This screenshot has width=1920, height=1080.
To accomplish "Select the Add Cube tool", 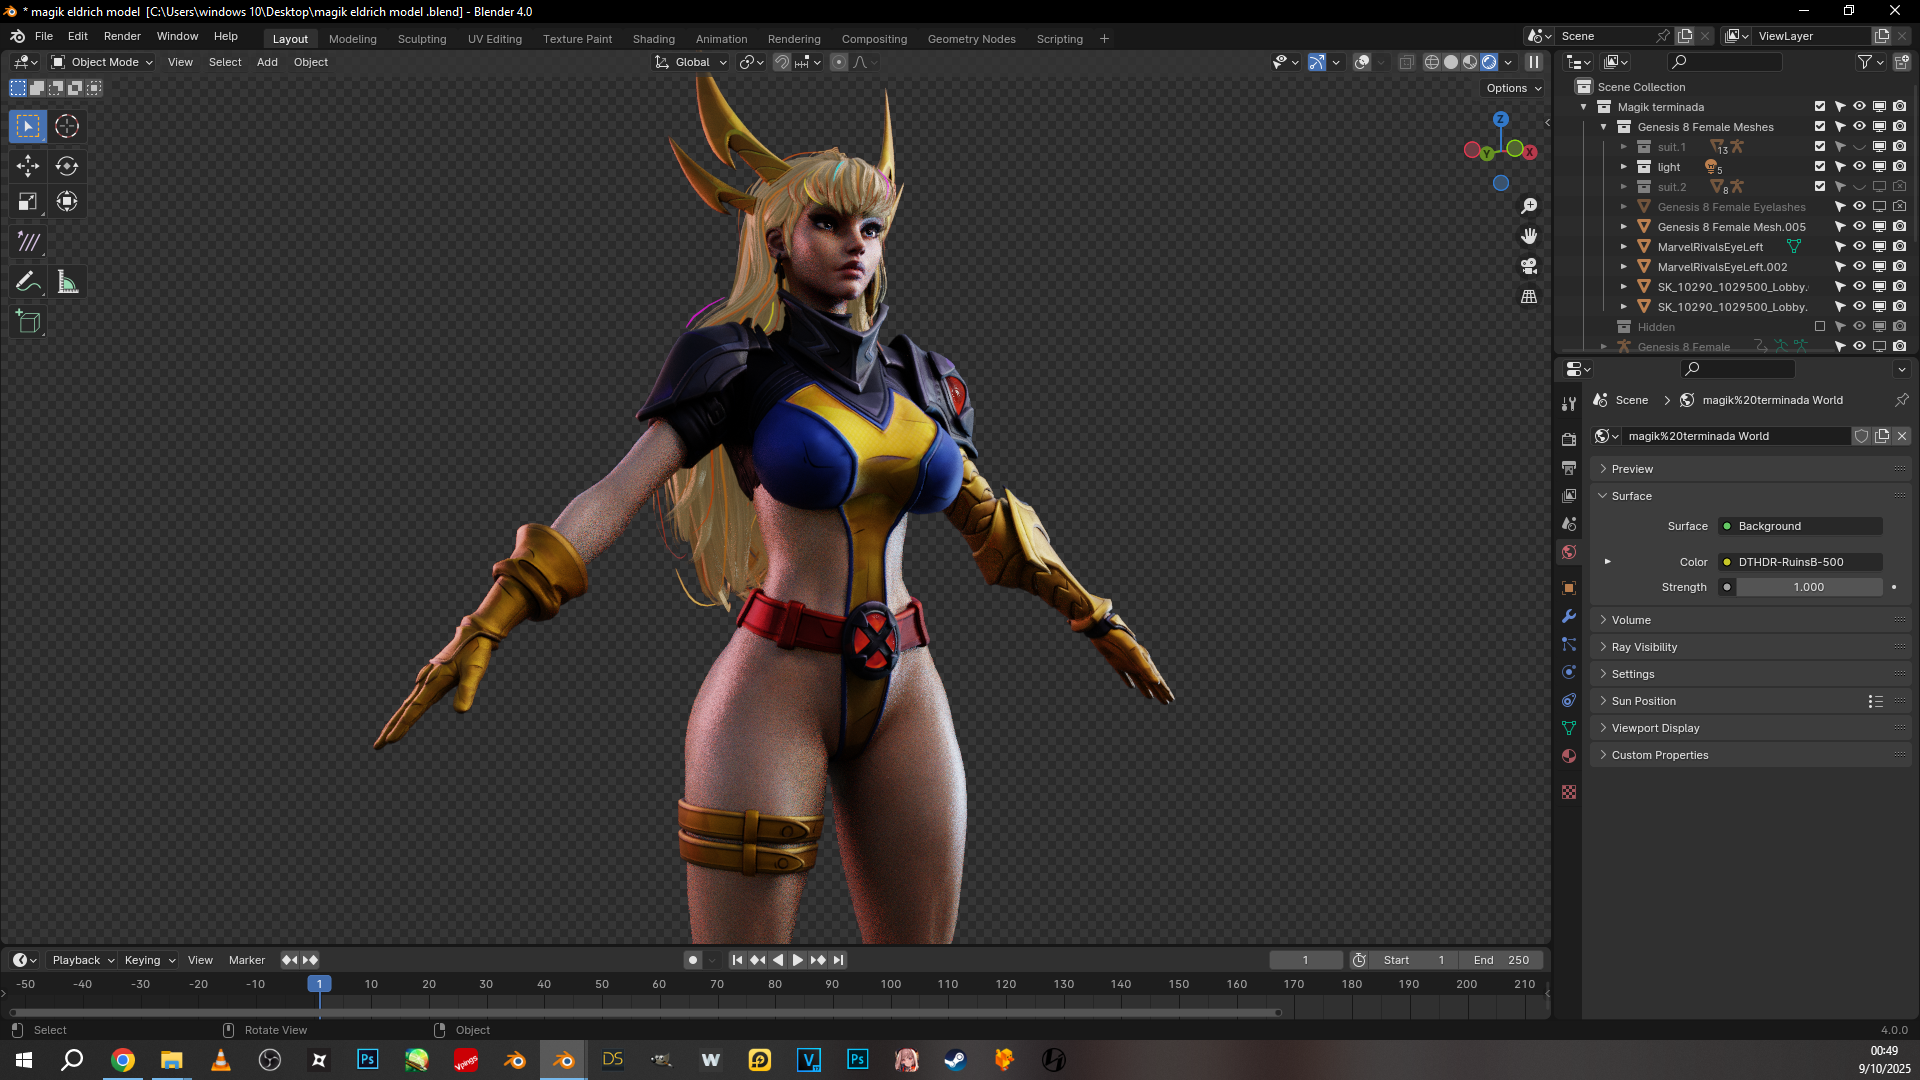I will point(28,322).
